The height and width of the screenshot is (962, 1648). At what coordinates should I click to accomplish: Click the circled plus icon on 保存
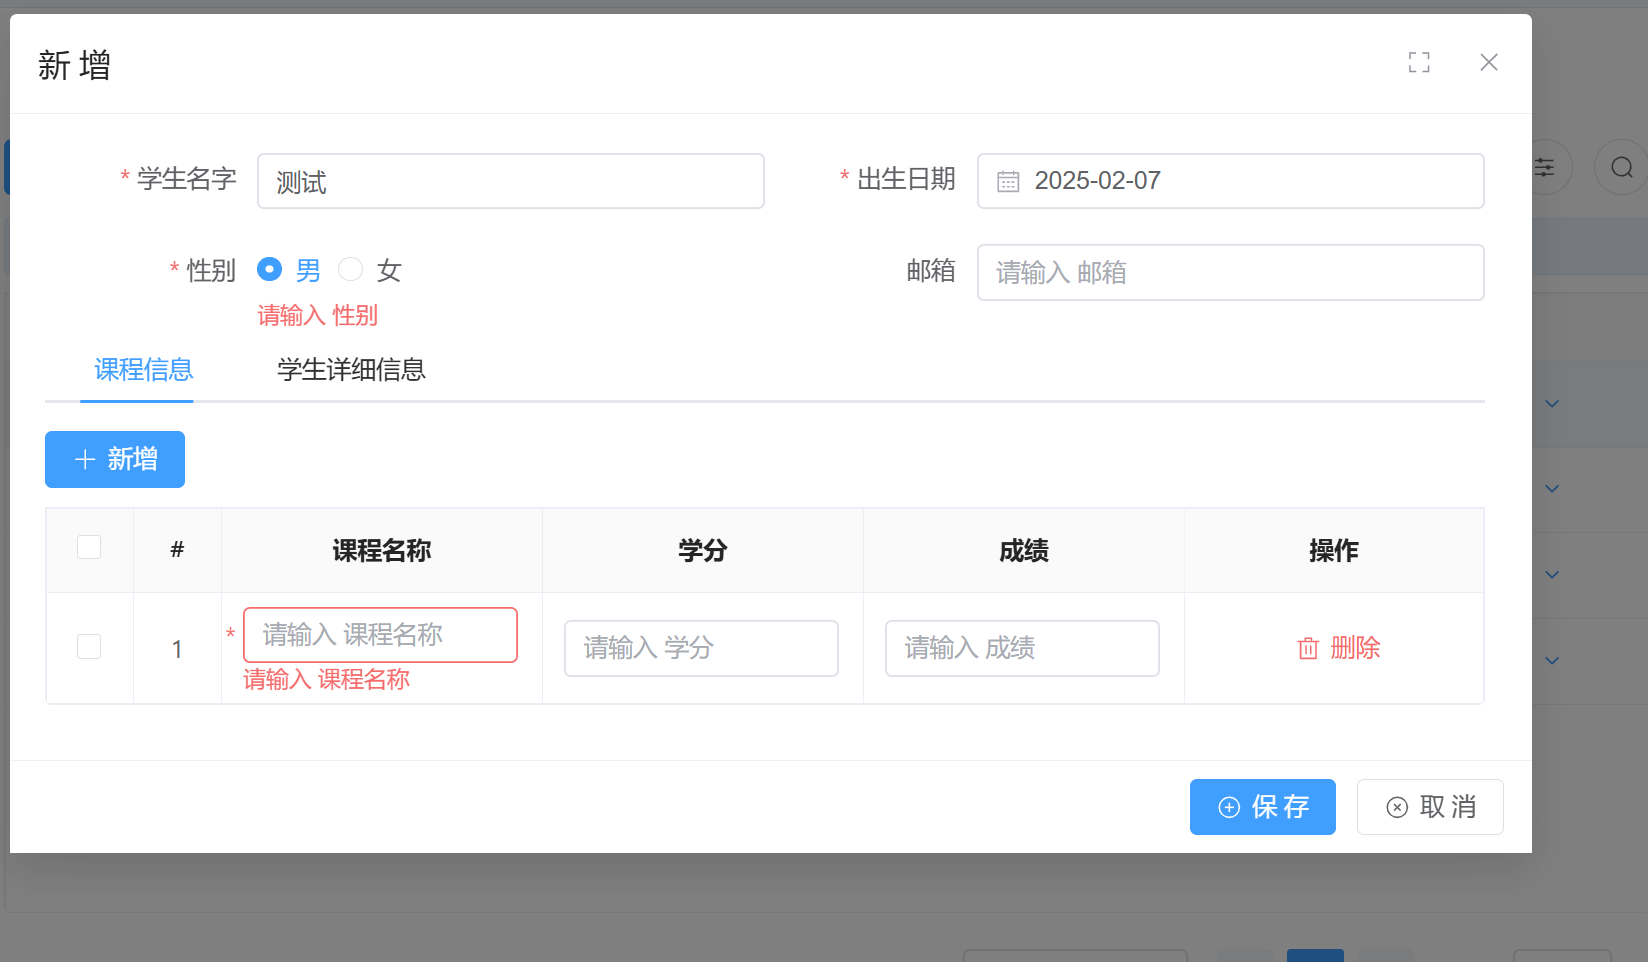(x=1229, y=808)
